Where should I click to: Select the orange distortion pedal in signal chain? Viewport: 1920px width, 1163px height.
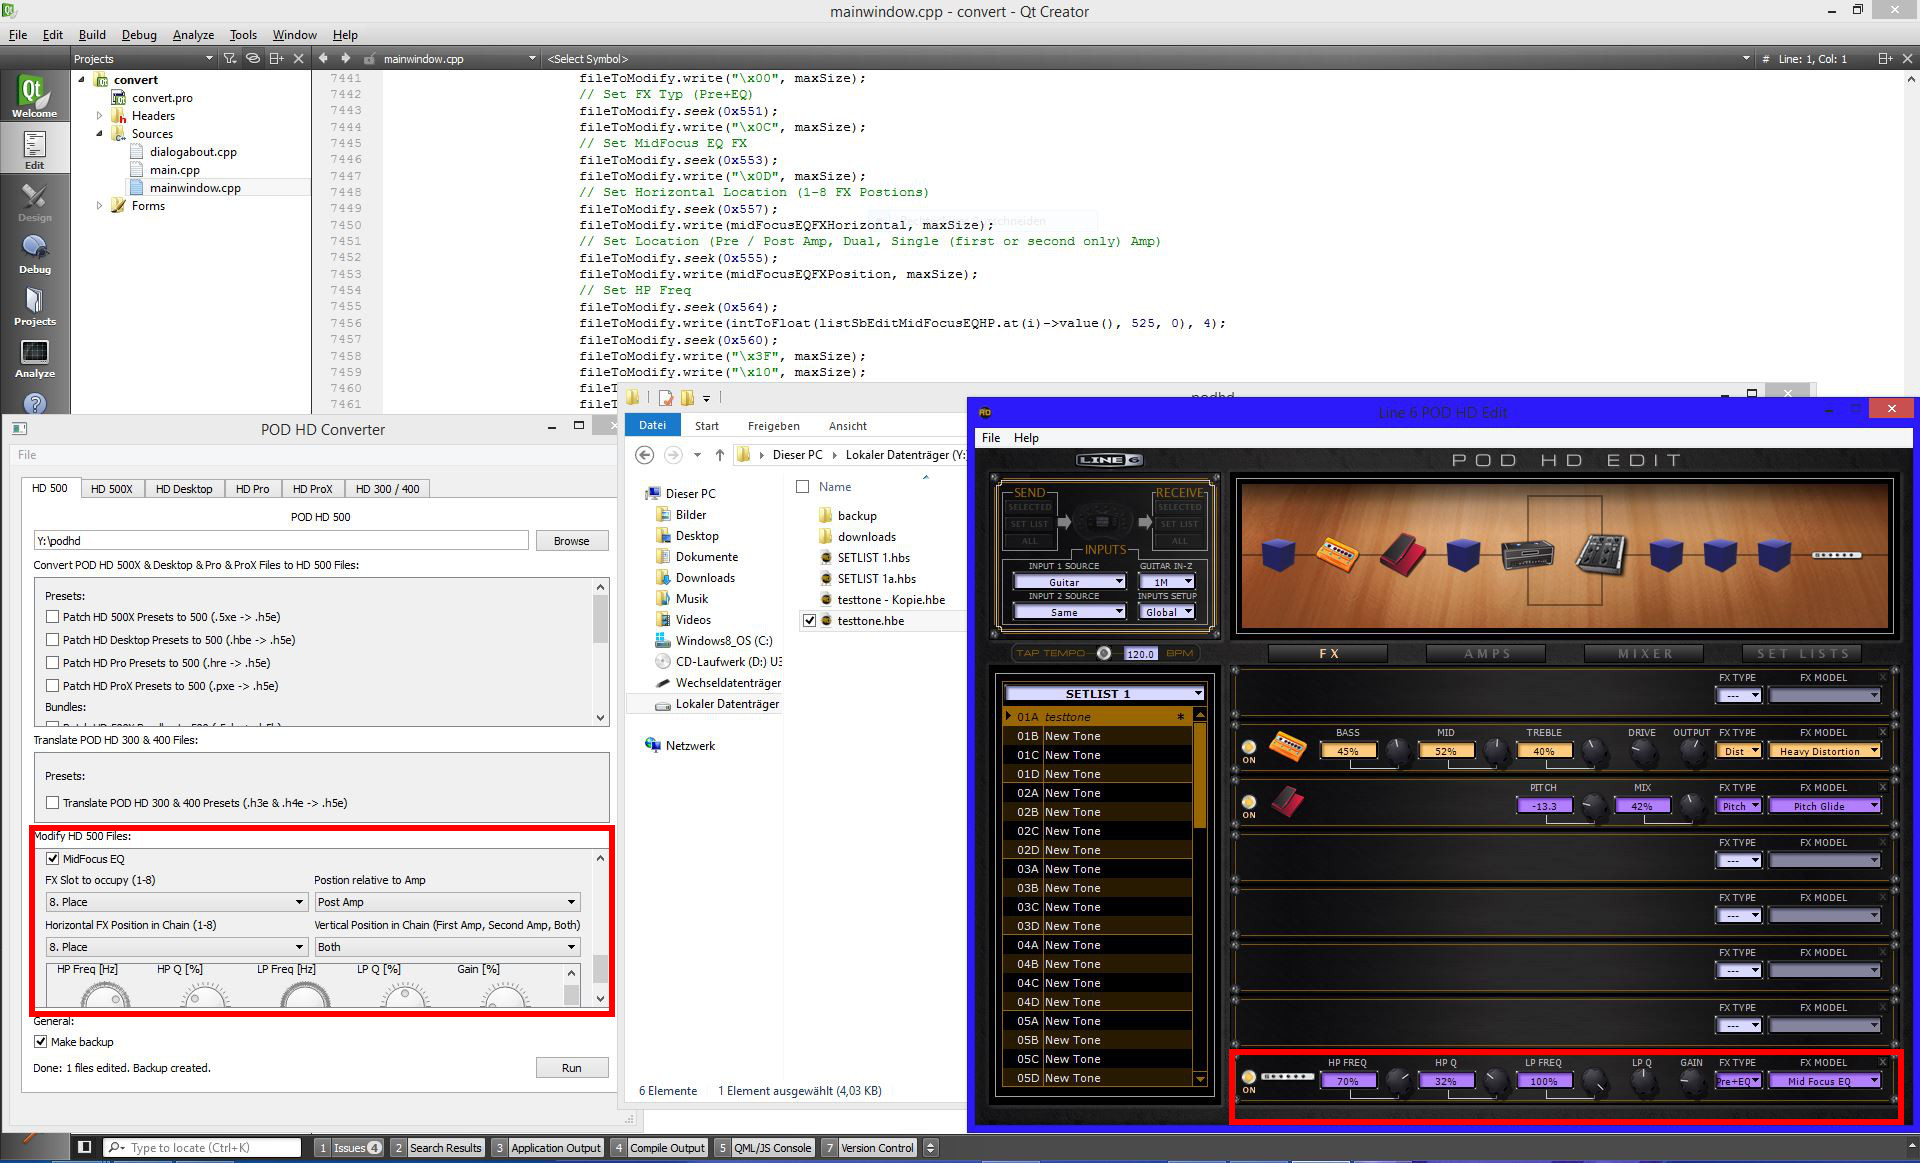(x=1337, y=553)
